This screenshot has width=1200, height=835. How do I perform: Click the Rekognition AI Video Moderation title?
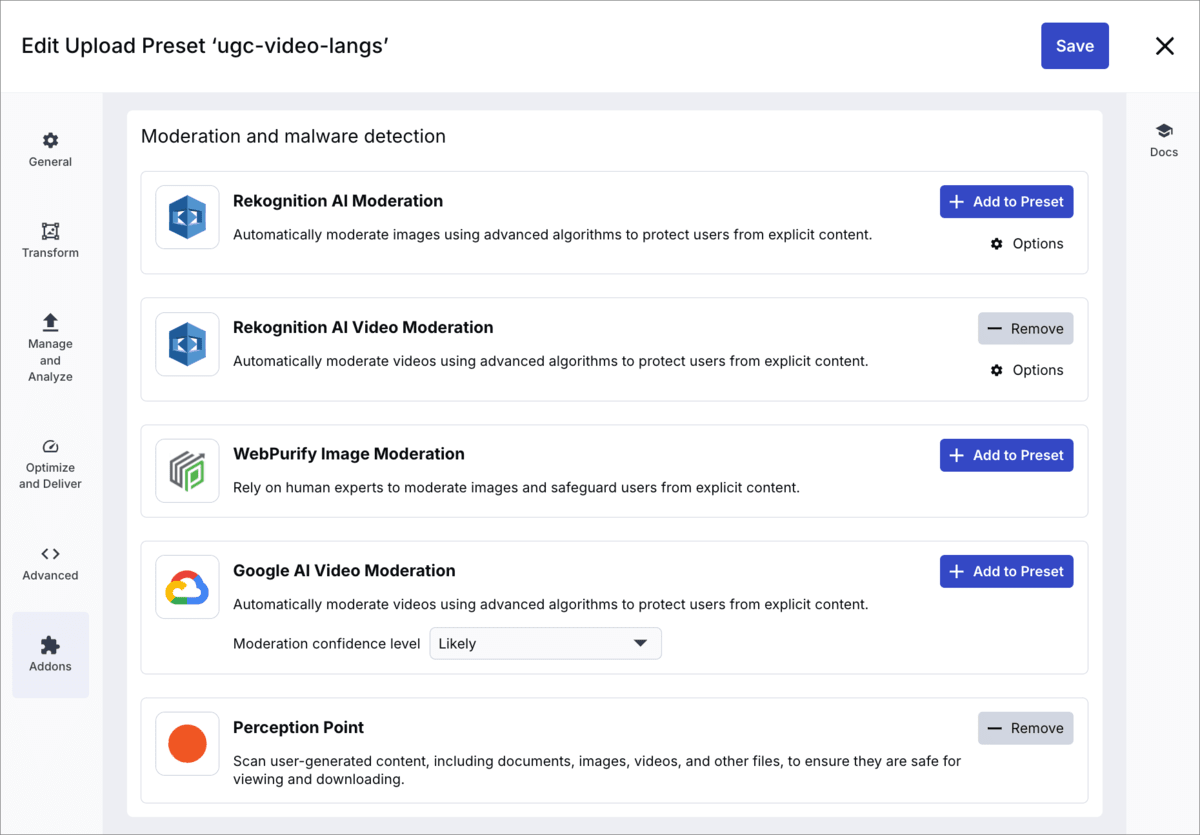coord(363,328)
